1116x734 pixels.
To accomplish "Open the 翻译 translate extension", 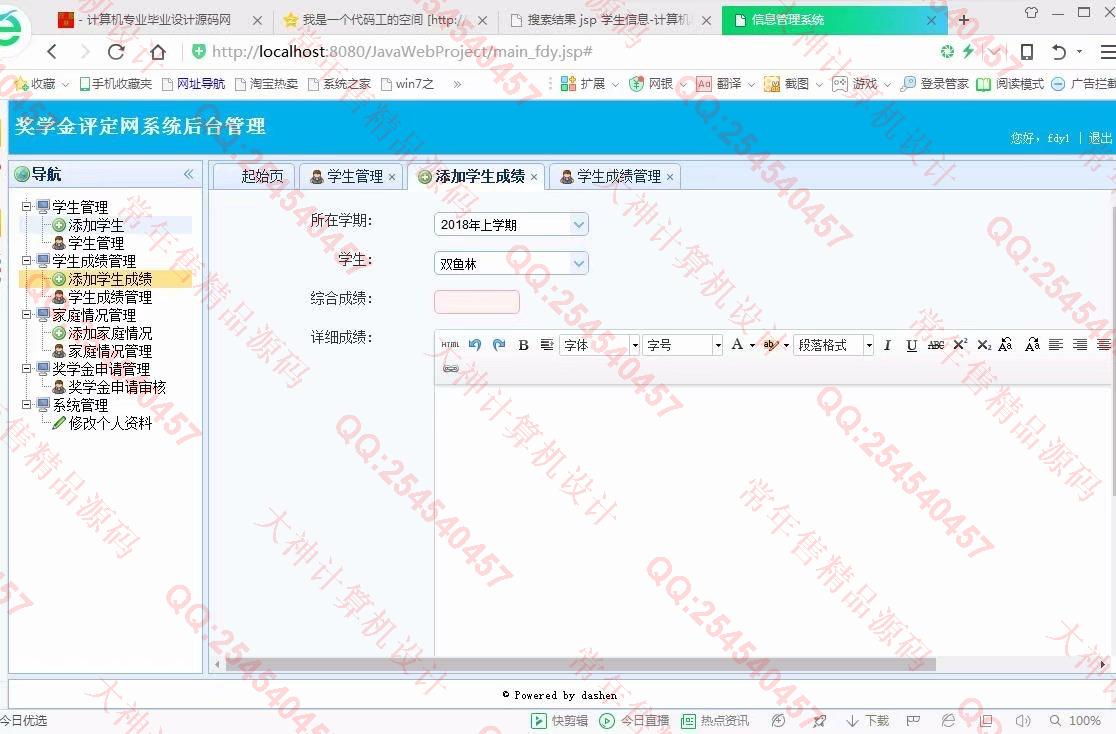I will [719, 84].
